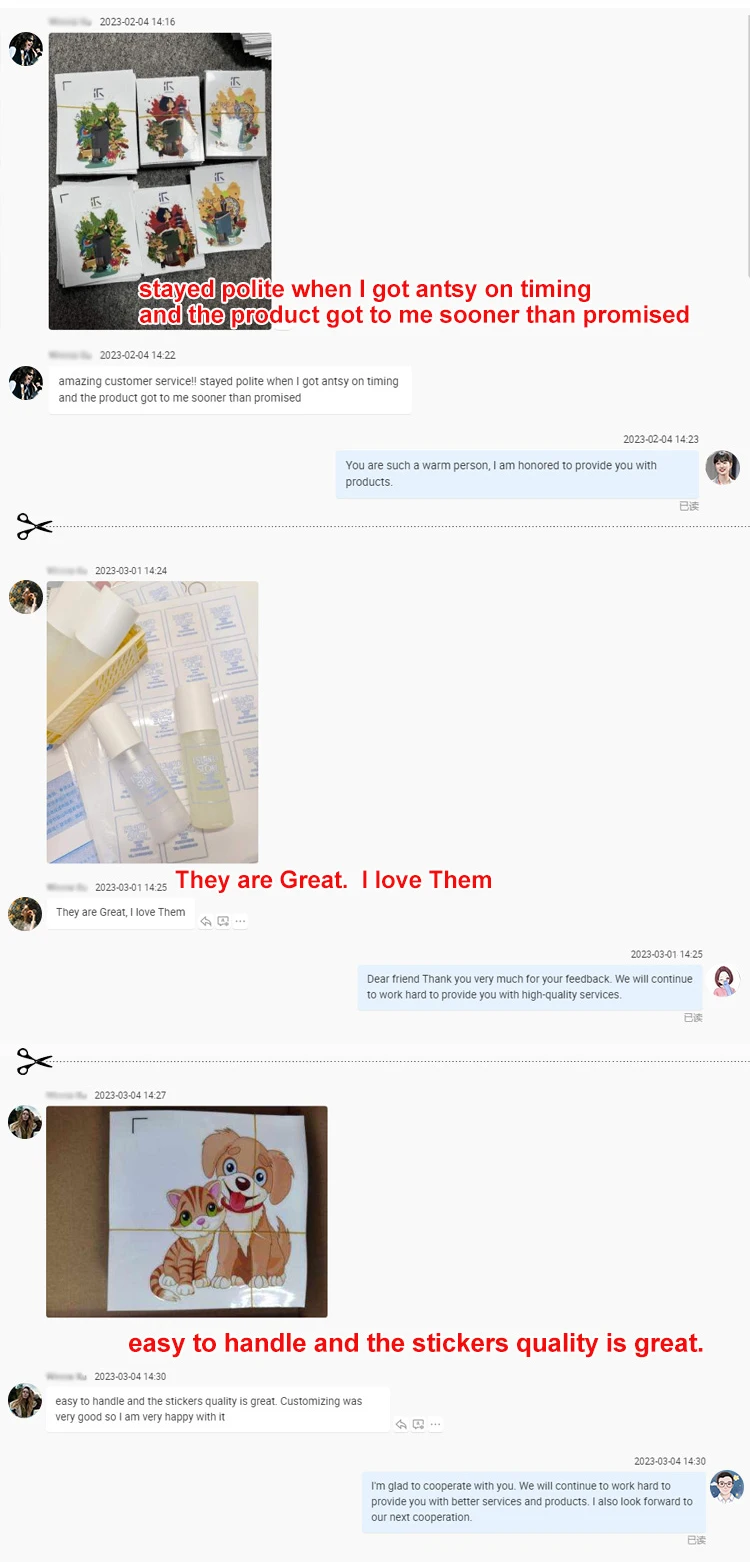Click the upper scissors divider icon
750x1562 pixels.
pyautogui.click(x=34, y=526)
